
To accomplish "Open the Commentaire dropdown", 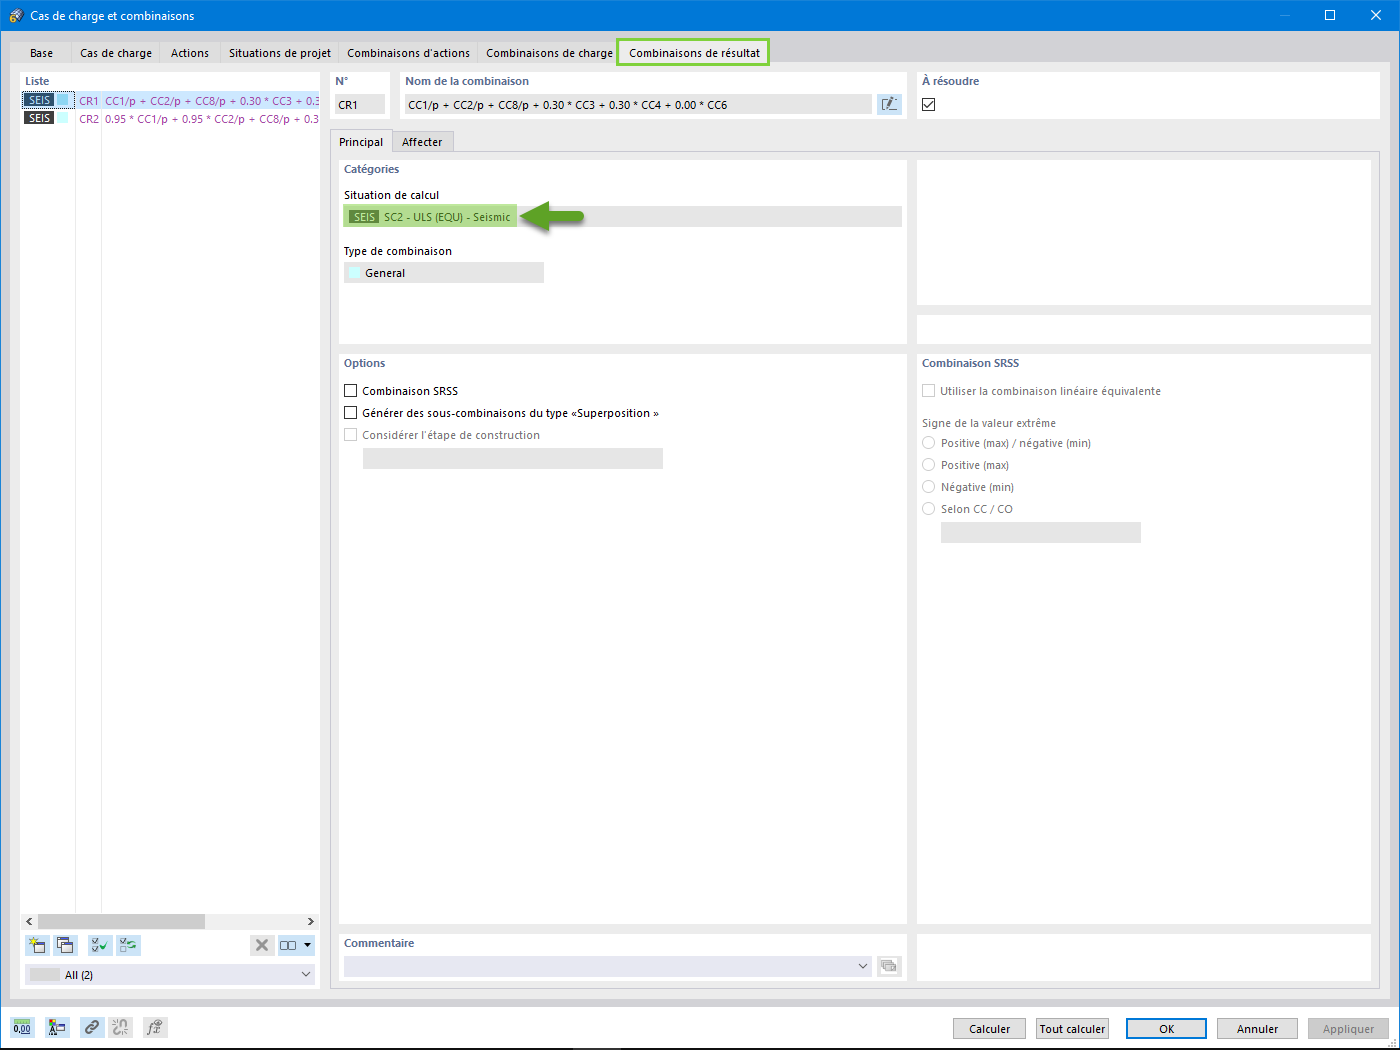I will (x=863, y=966).
